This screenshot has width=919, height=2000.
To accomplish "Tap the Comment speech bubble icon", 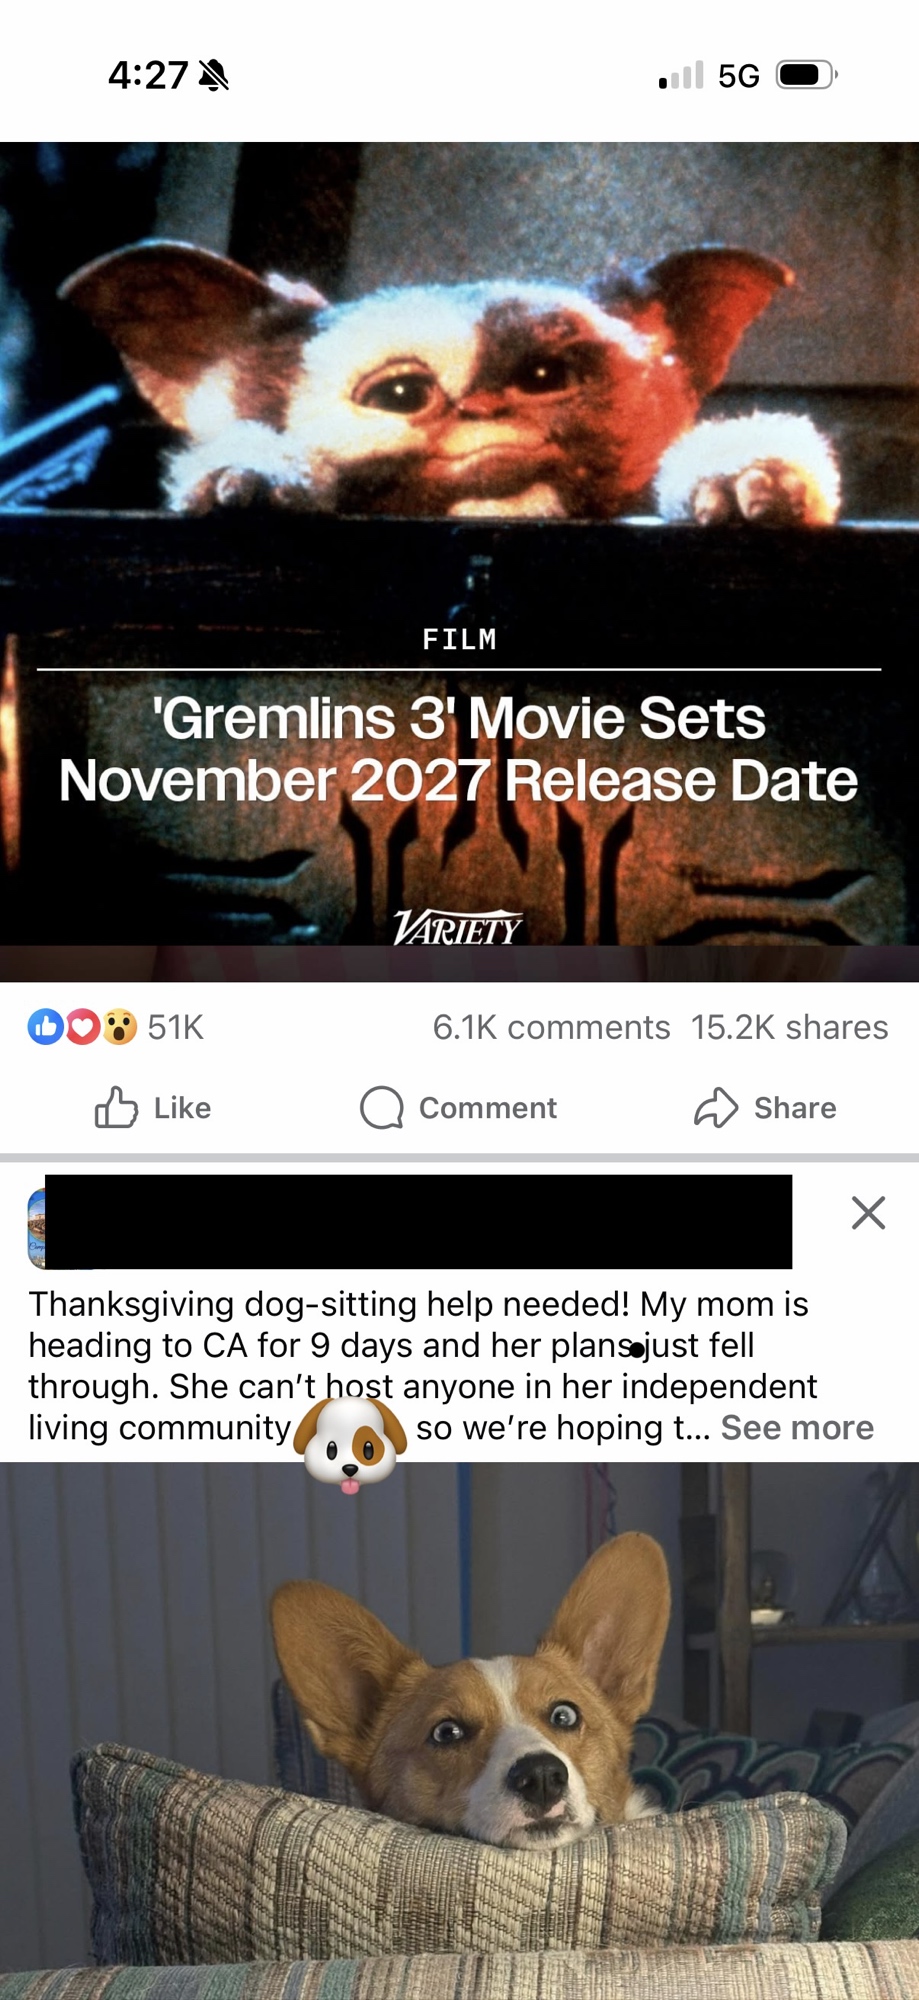I will 381,1108.
